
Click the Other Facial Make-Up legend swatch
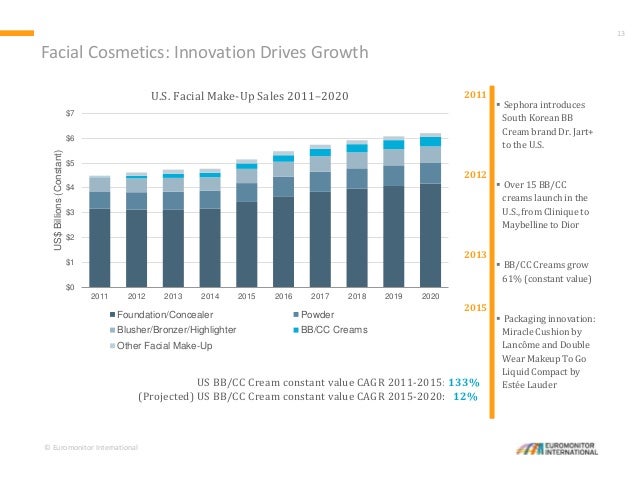[x=113, y=346]
